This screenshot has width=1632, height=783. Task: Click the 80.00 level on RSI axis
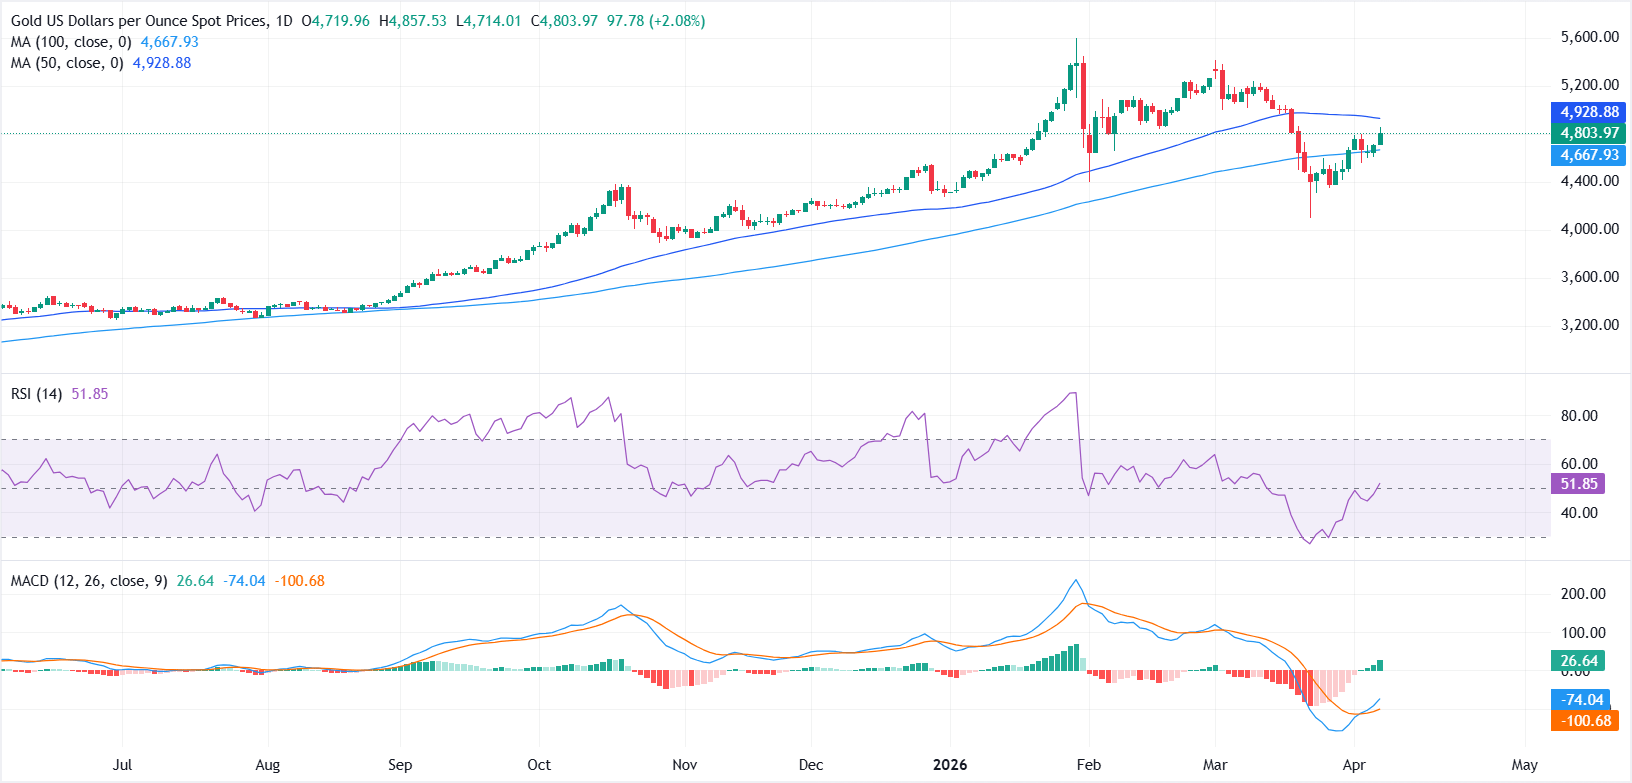(x=1579, y=416)
